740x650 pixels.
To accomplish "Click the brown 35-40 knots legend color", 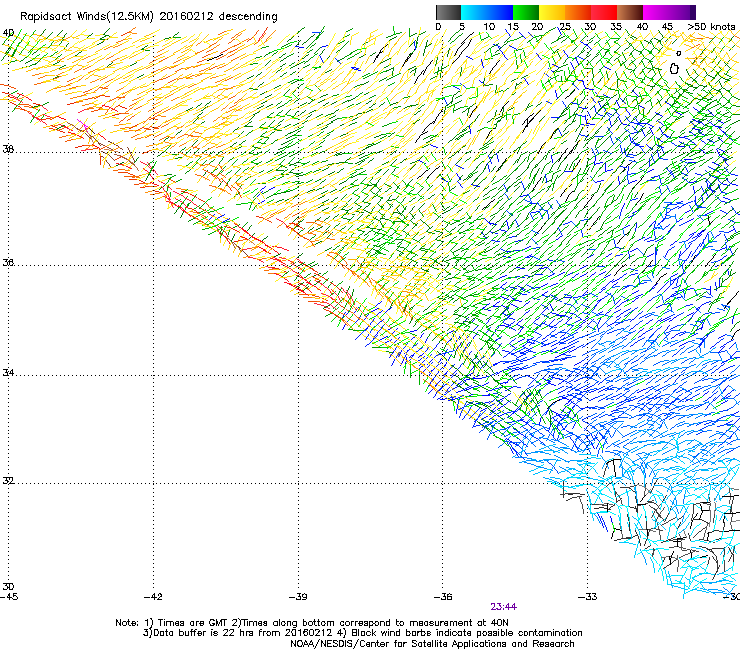I will point(630,12).
